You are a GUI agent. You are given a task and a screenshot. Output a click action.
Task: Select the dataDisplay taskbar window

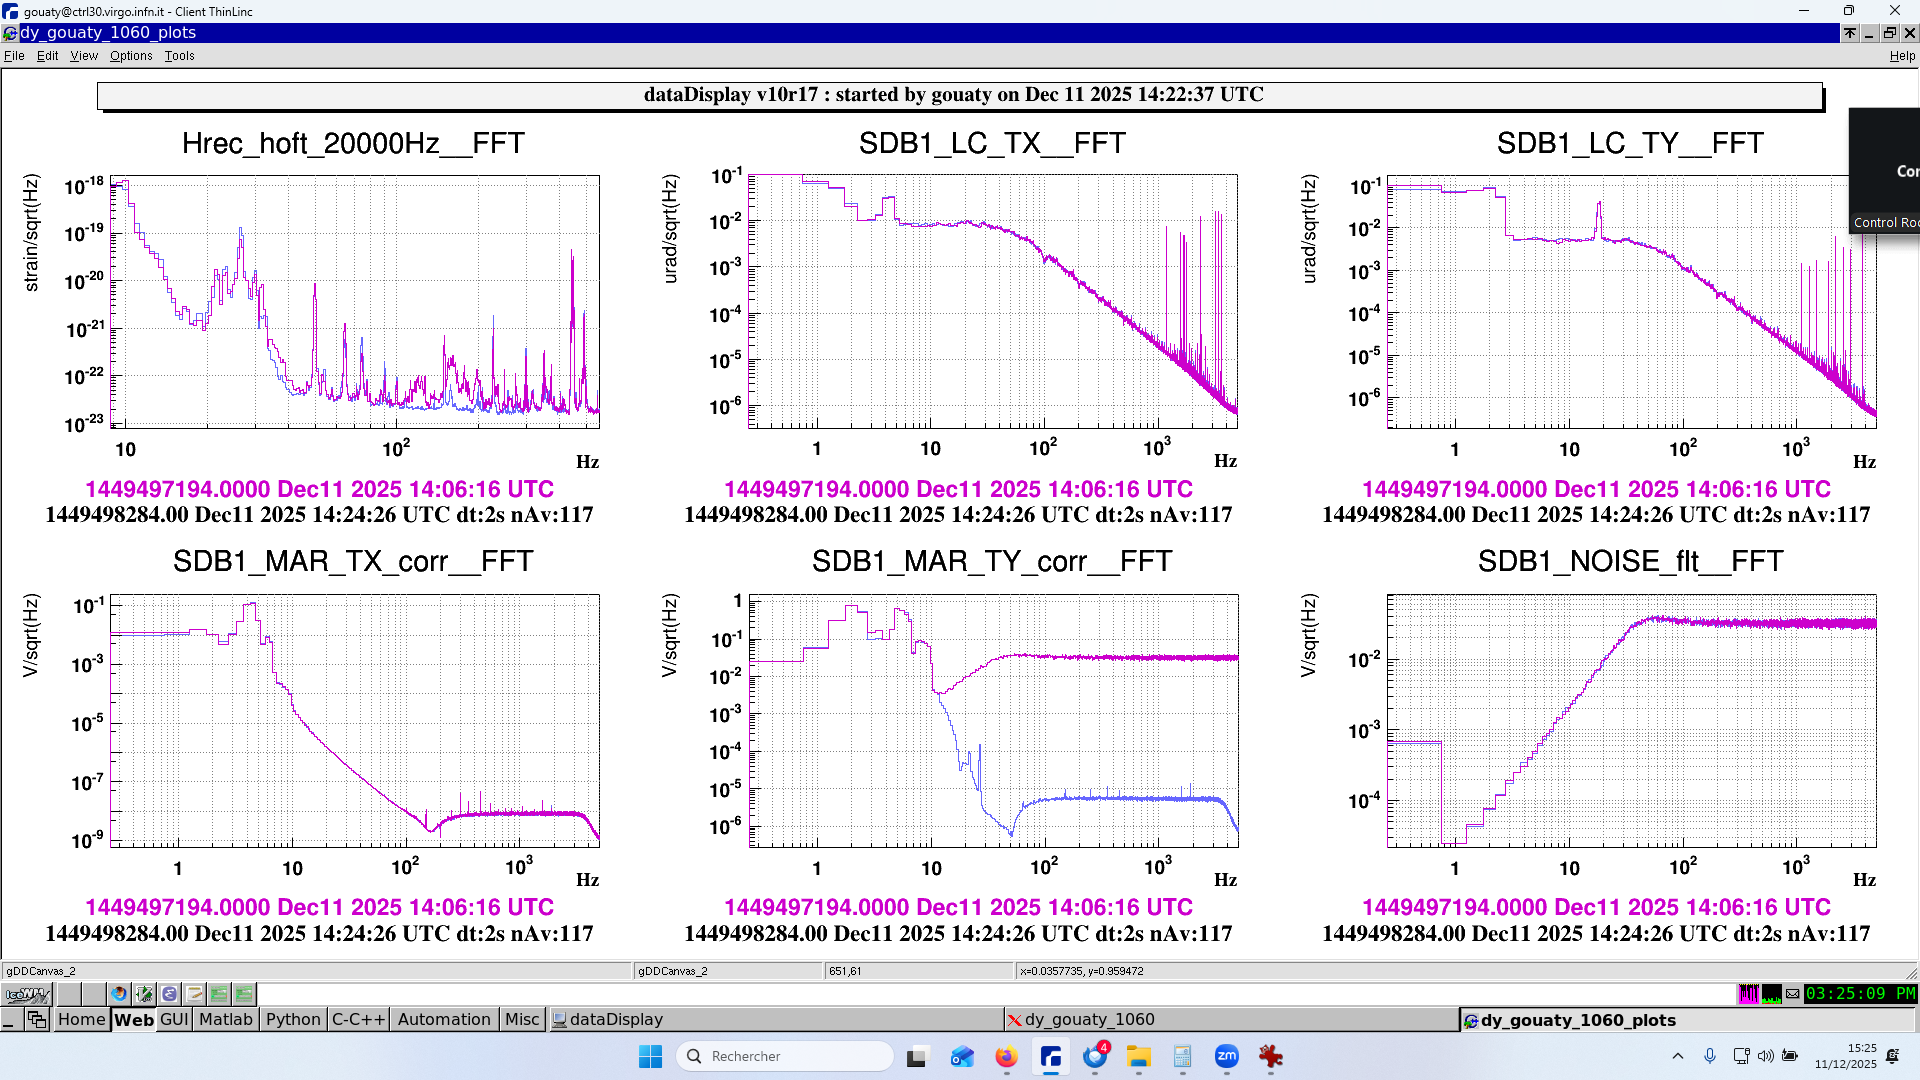[x=616, y=1019]
